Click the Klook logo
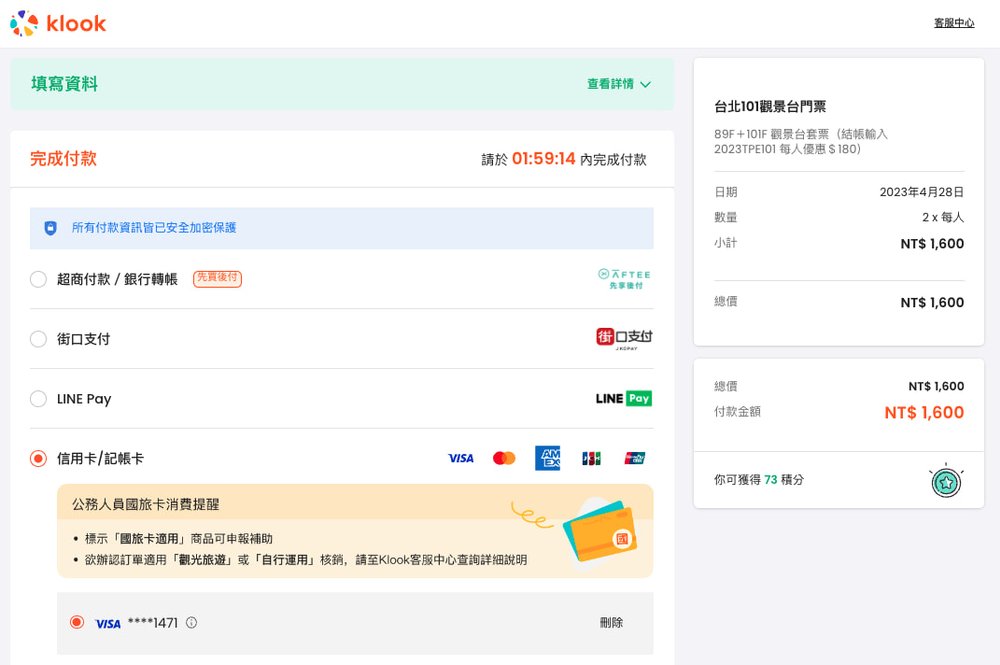The image size is (1000, 665). tap(57, 24)
